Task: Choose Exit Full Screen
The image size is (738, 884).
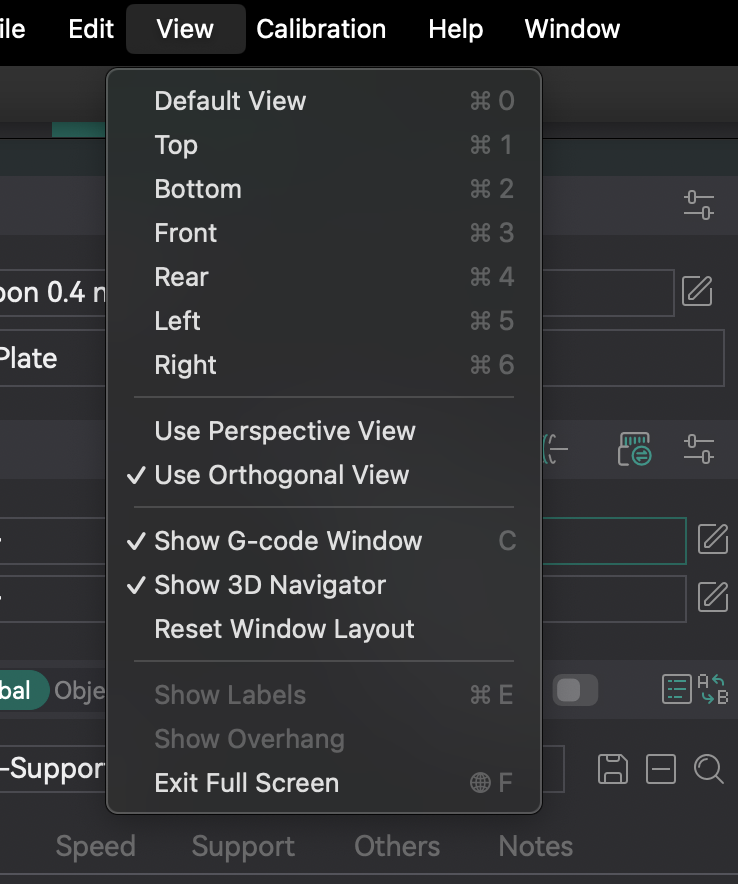Action: [x=246, y=783]
